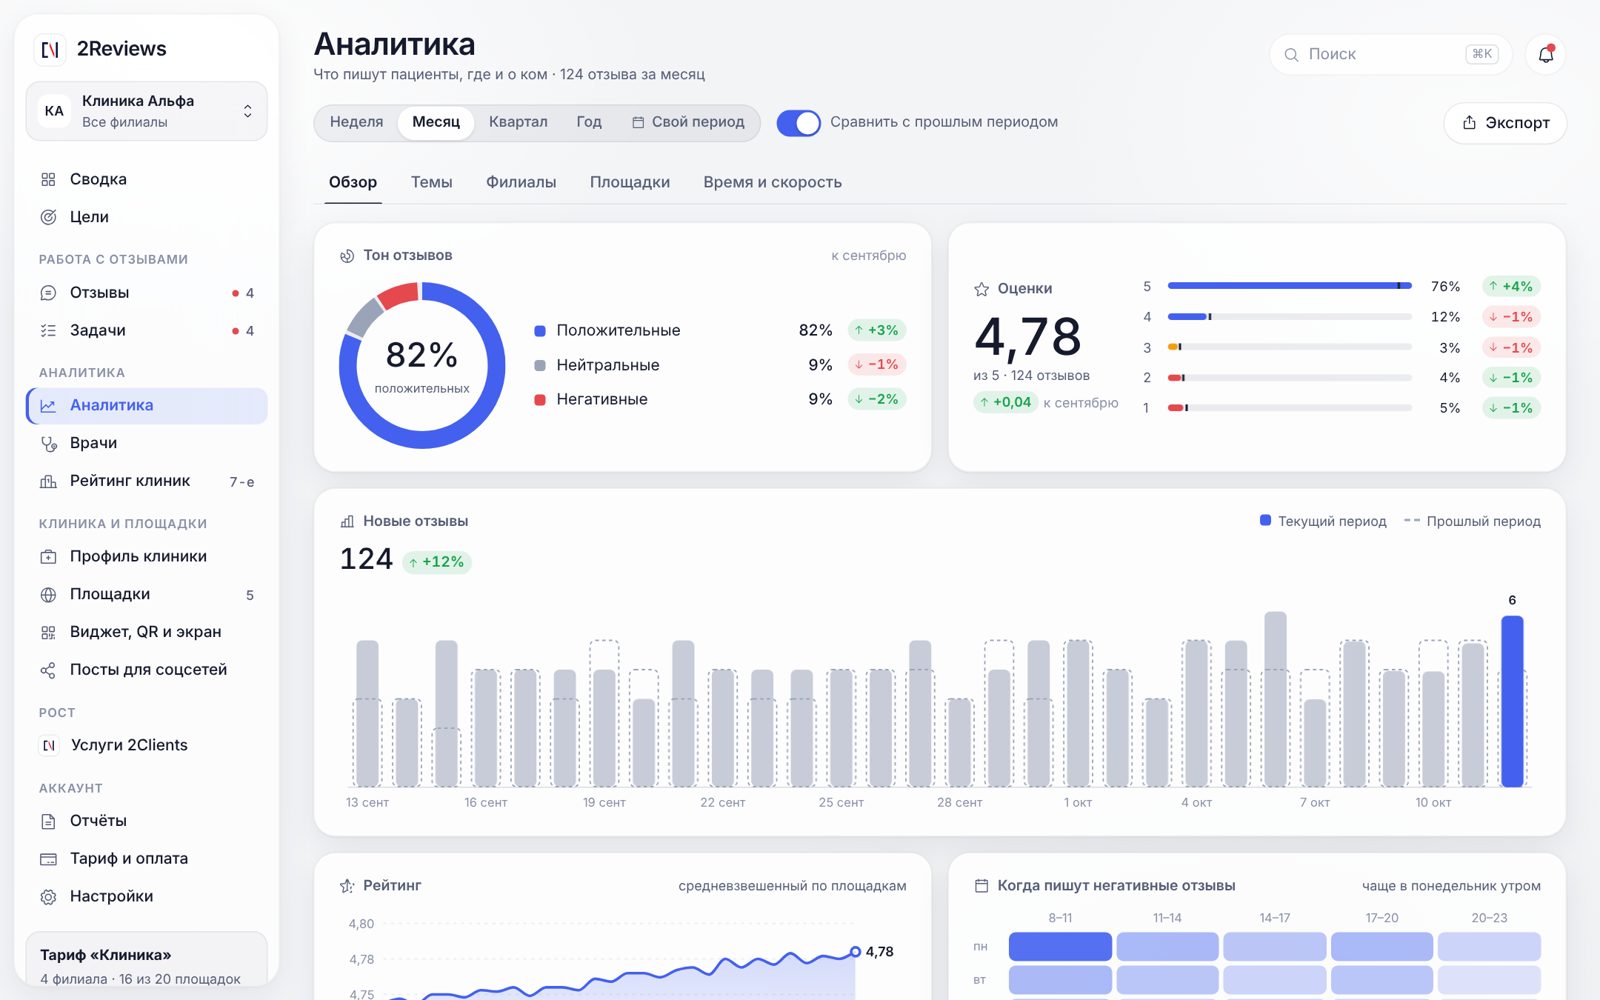Switch to the Обзор tab
Viewport: 1600px width, 1000px height.
(x=353, y=182)
